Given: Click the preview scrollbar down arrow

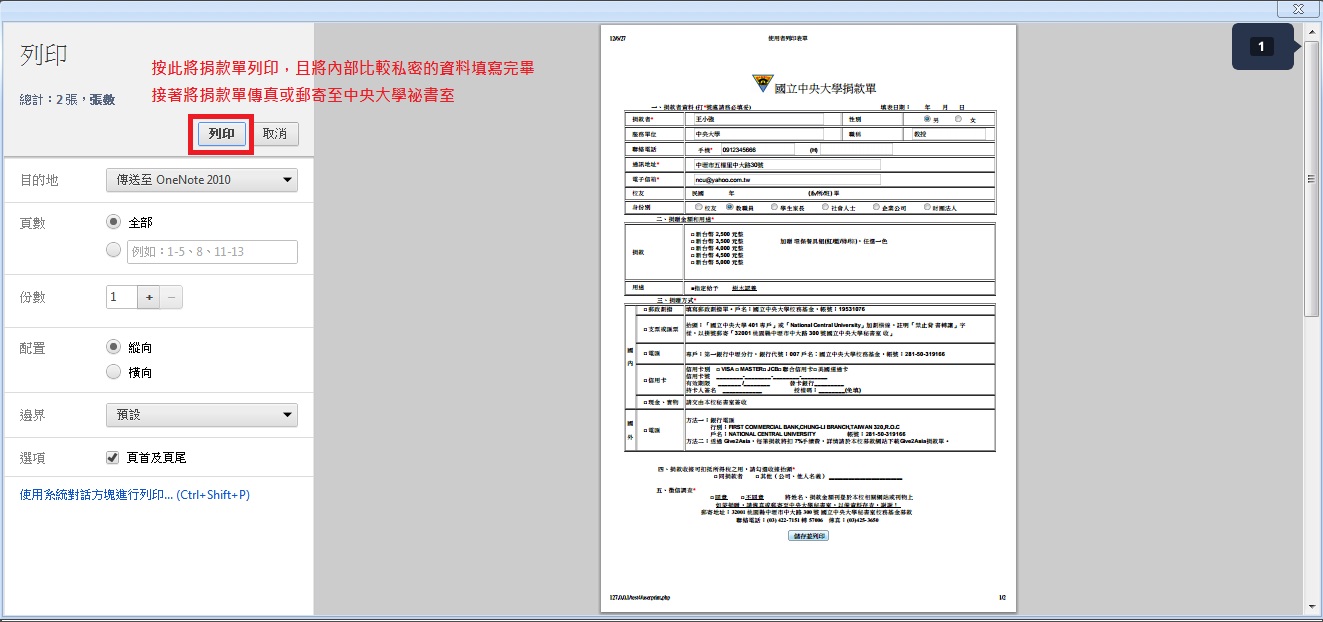Looking at the screenshot, I should tap(1312, 608).
